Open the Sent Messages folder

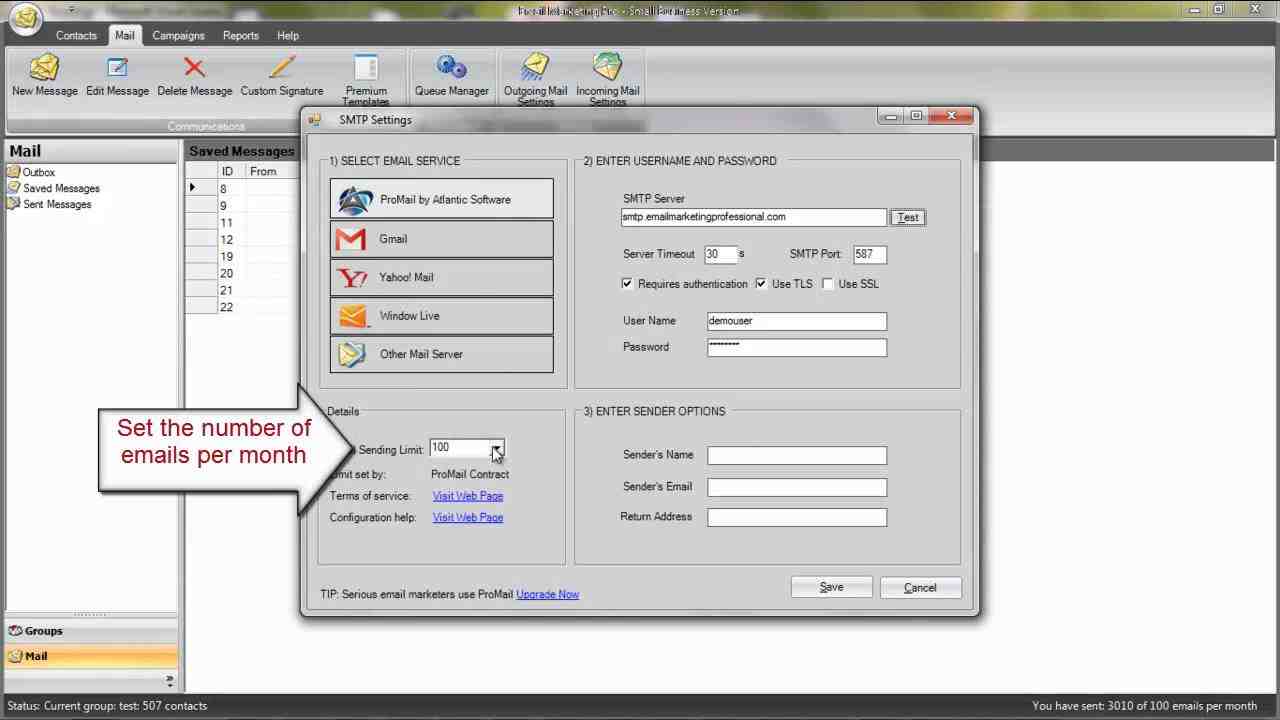tap(49, 204)
